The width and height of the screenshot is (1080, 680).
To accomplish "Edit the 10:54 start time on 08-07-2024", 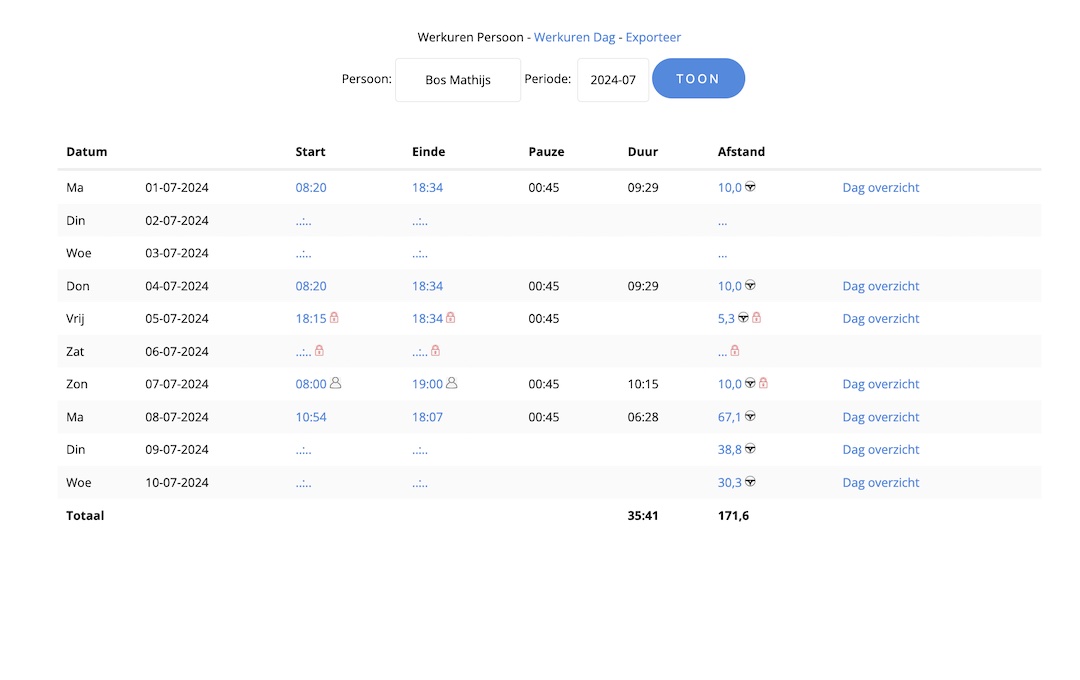I will pyautogui.click(x=311, y=417).
